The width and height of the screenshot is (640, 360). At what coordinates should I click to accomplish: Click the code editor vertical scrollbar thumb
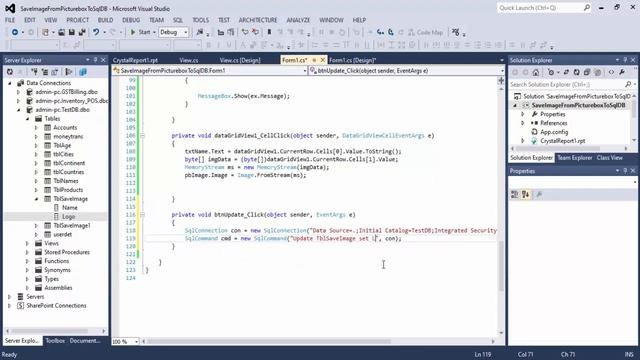(501, 266)
